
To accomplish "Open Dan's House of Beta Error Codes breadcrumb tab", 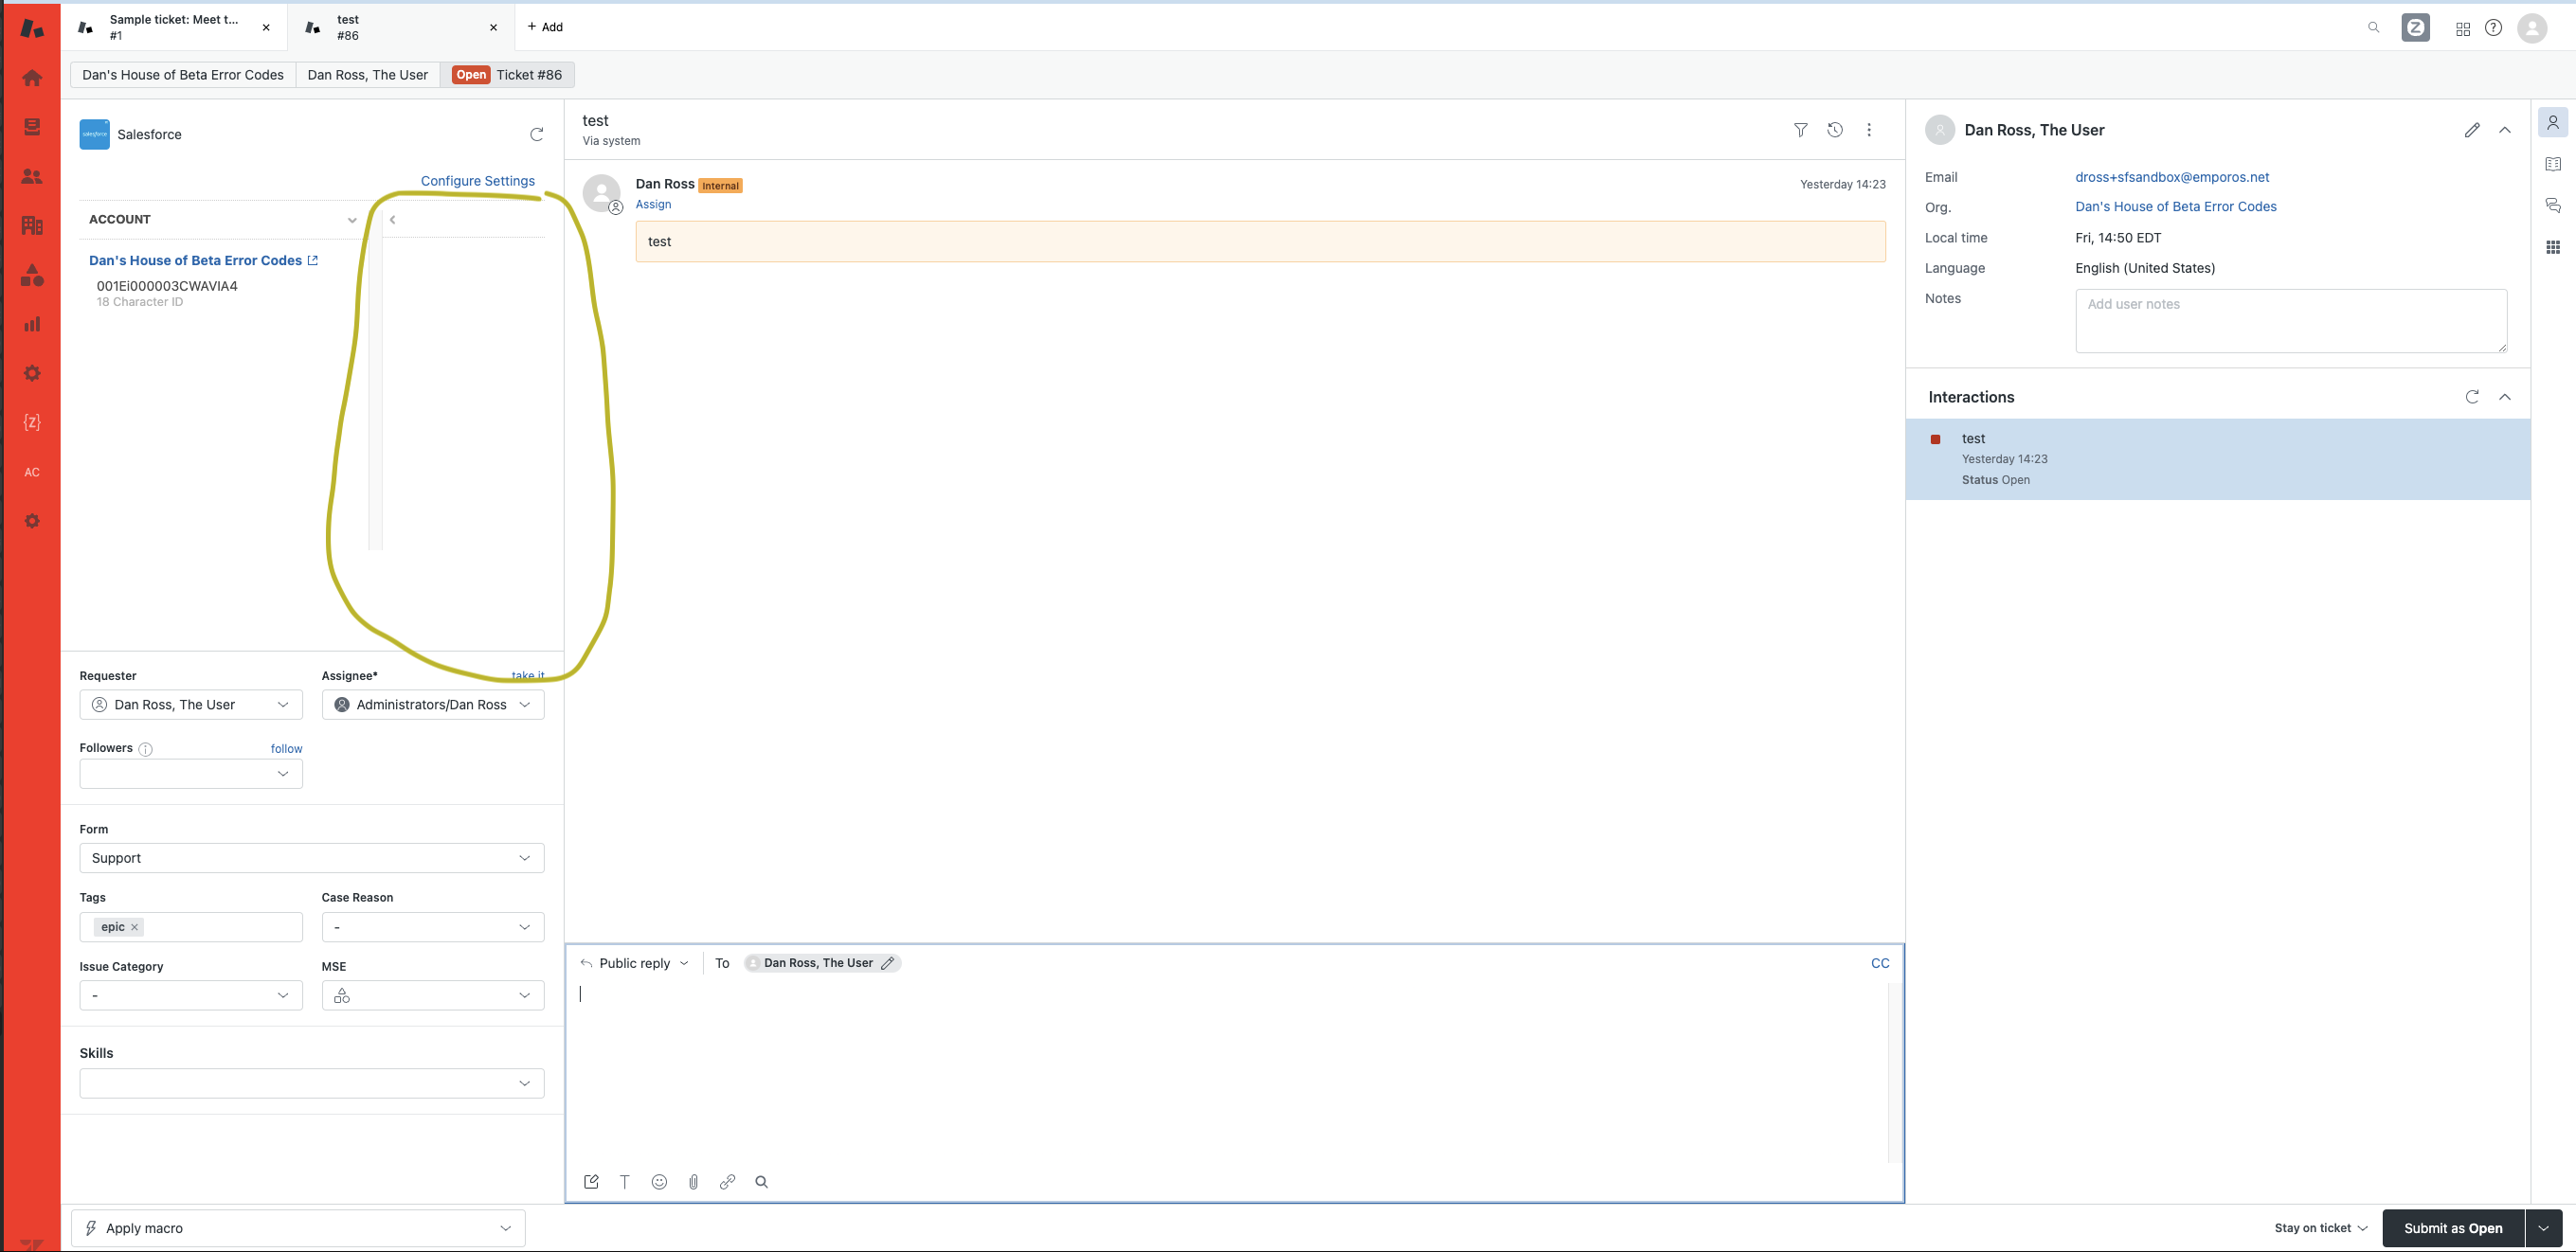I will tap(183, 75).
